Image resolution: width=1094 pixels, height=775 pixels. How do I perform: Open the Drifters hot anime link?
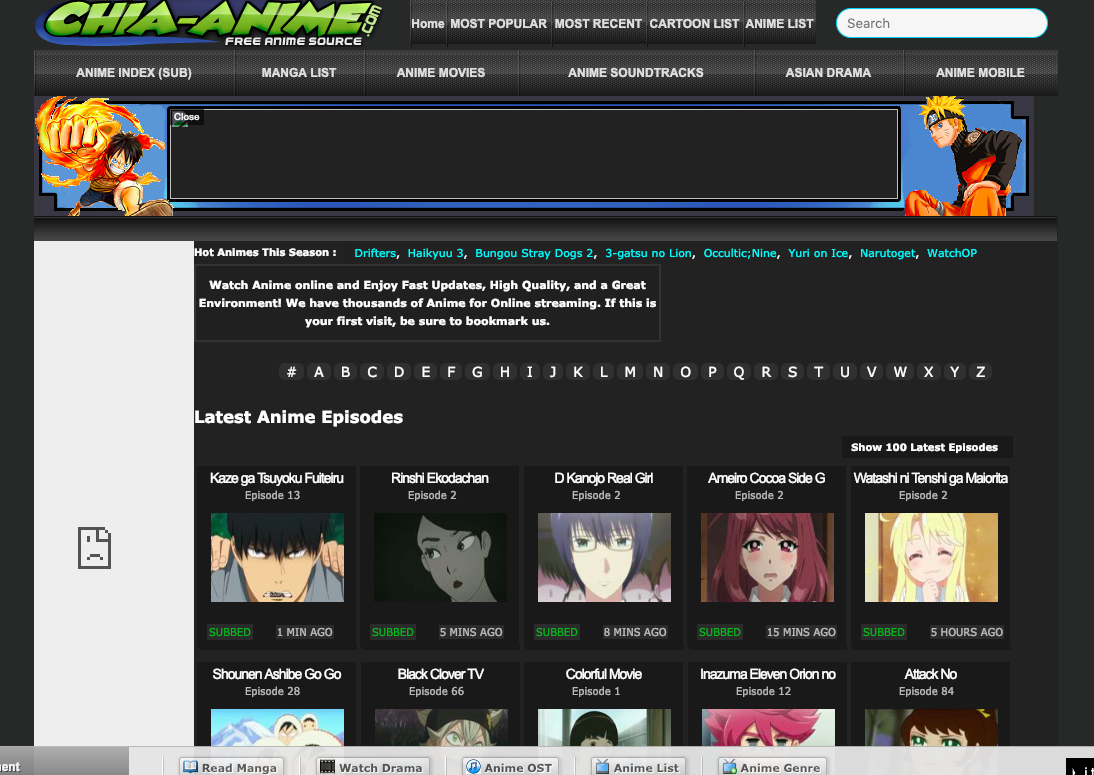click(x=375, y=253)
